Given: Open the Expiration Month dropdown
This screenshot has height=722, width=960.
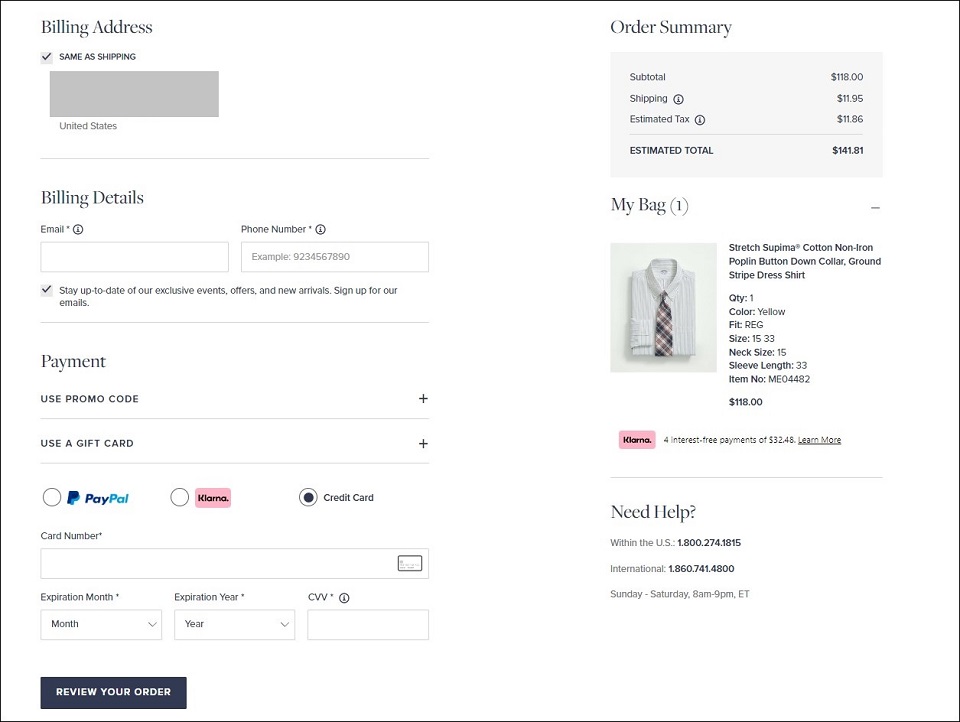Looking at the screenshot, I should [101, 624].
